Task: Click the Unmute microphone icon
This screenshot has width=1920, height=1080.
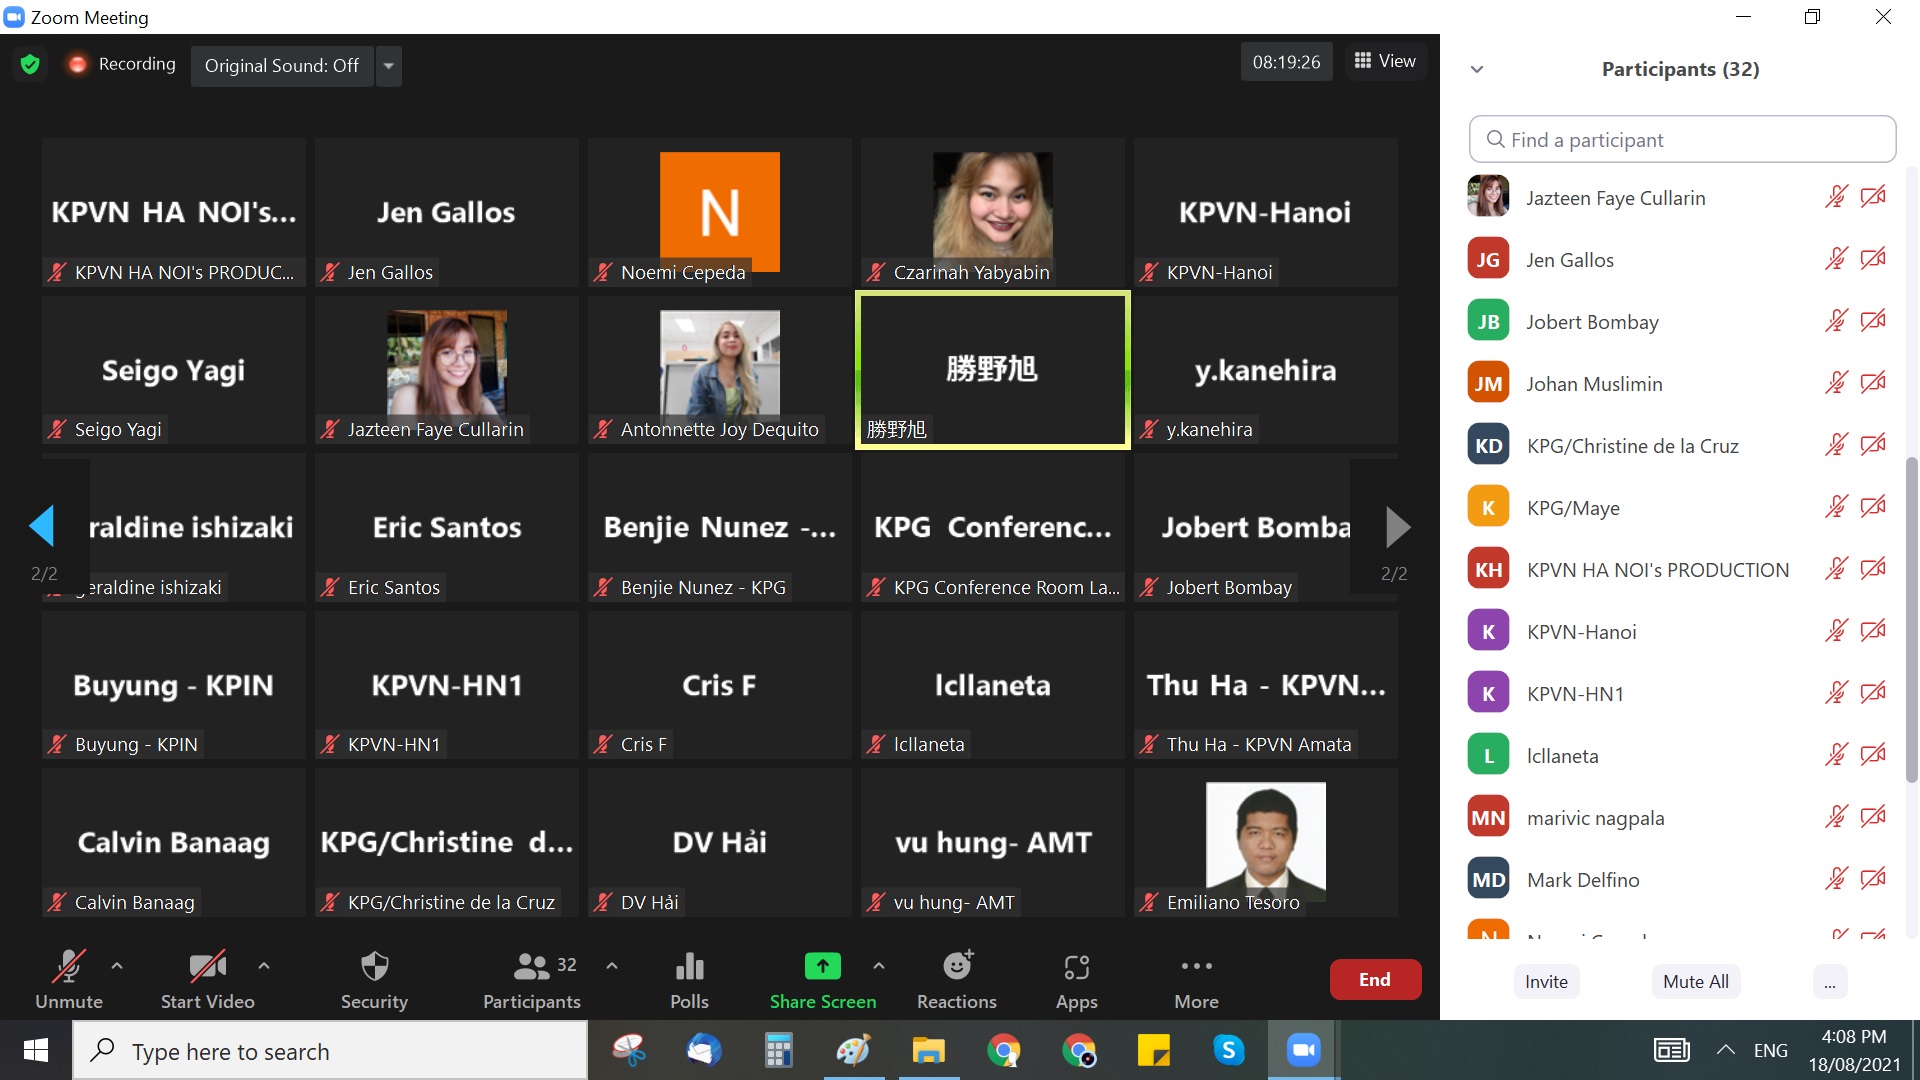Action: [68, 966]
